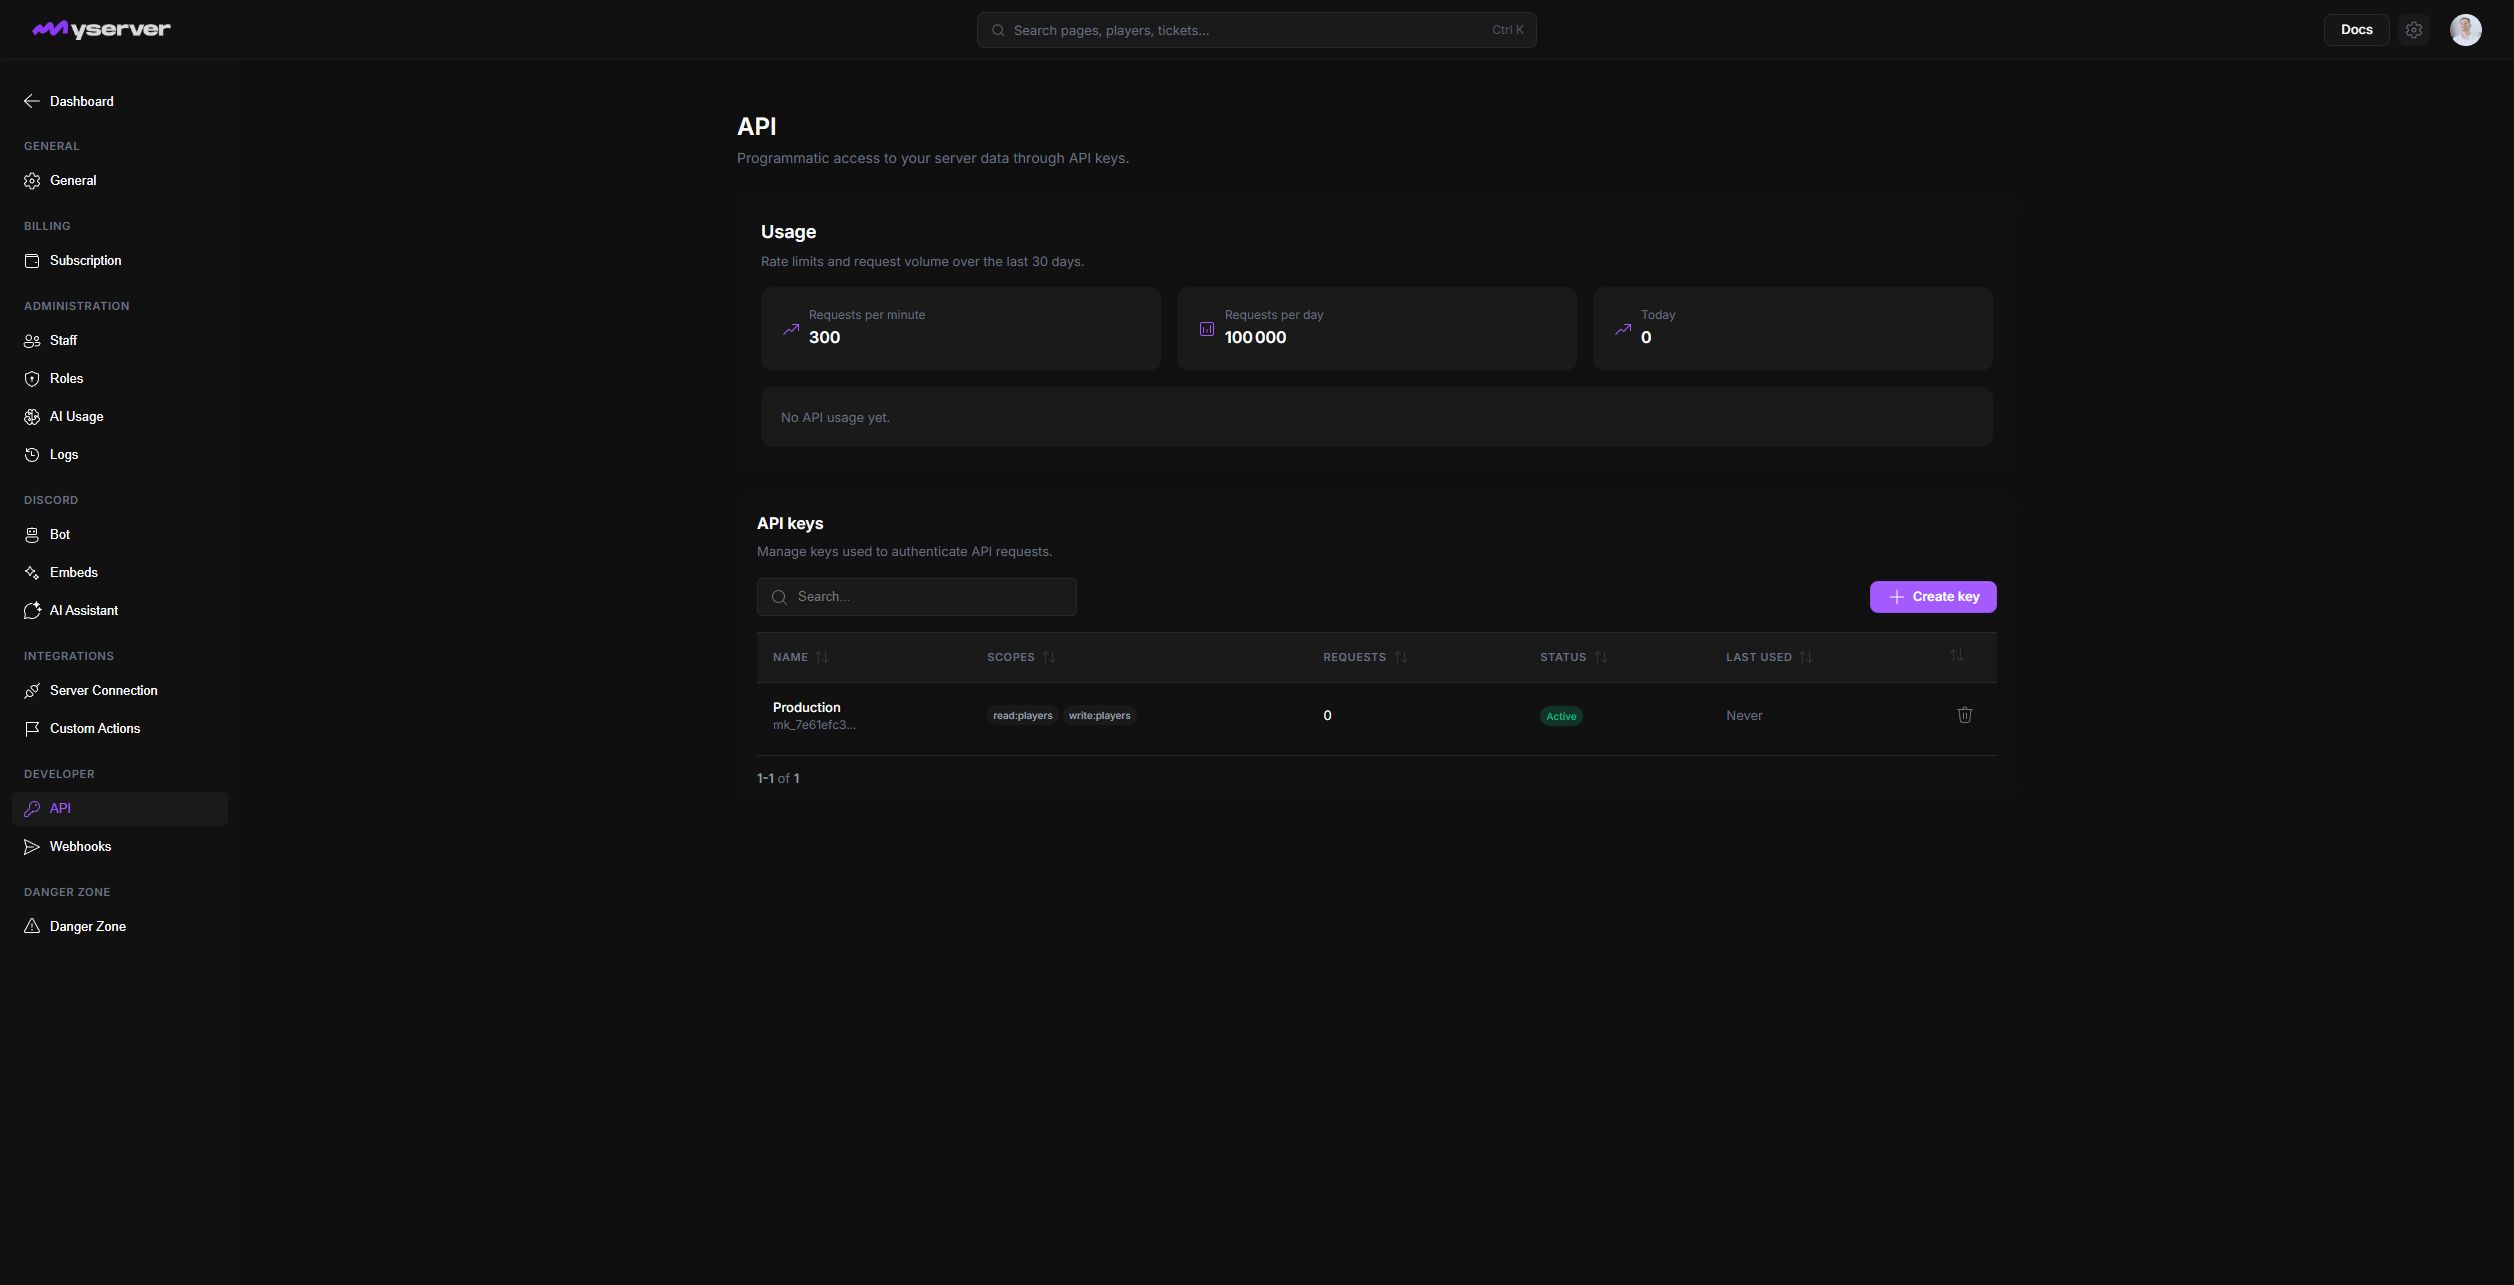2514x1285 pixels.
Task: Click the Production key name
Action: (x=806, y=707)
